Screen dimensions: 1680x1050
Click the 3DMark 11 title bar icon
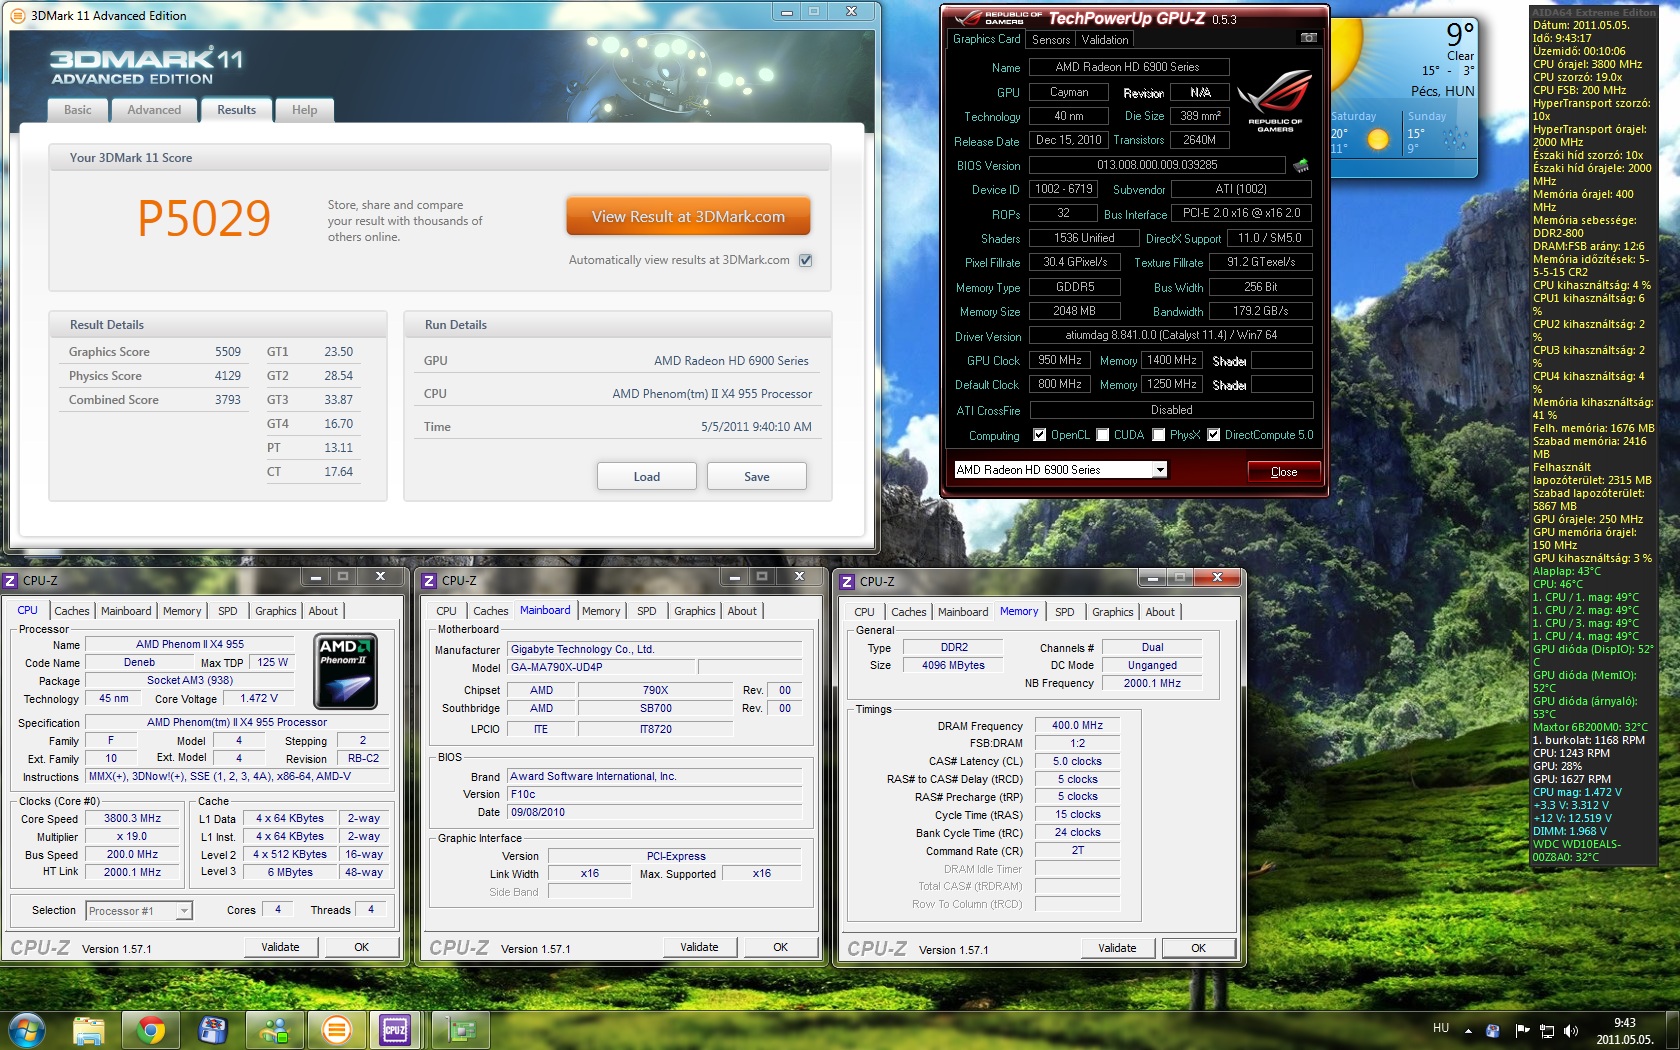[18, 15]
